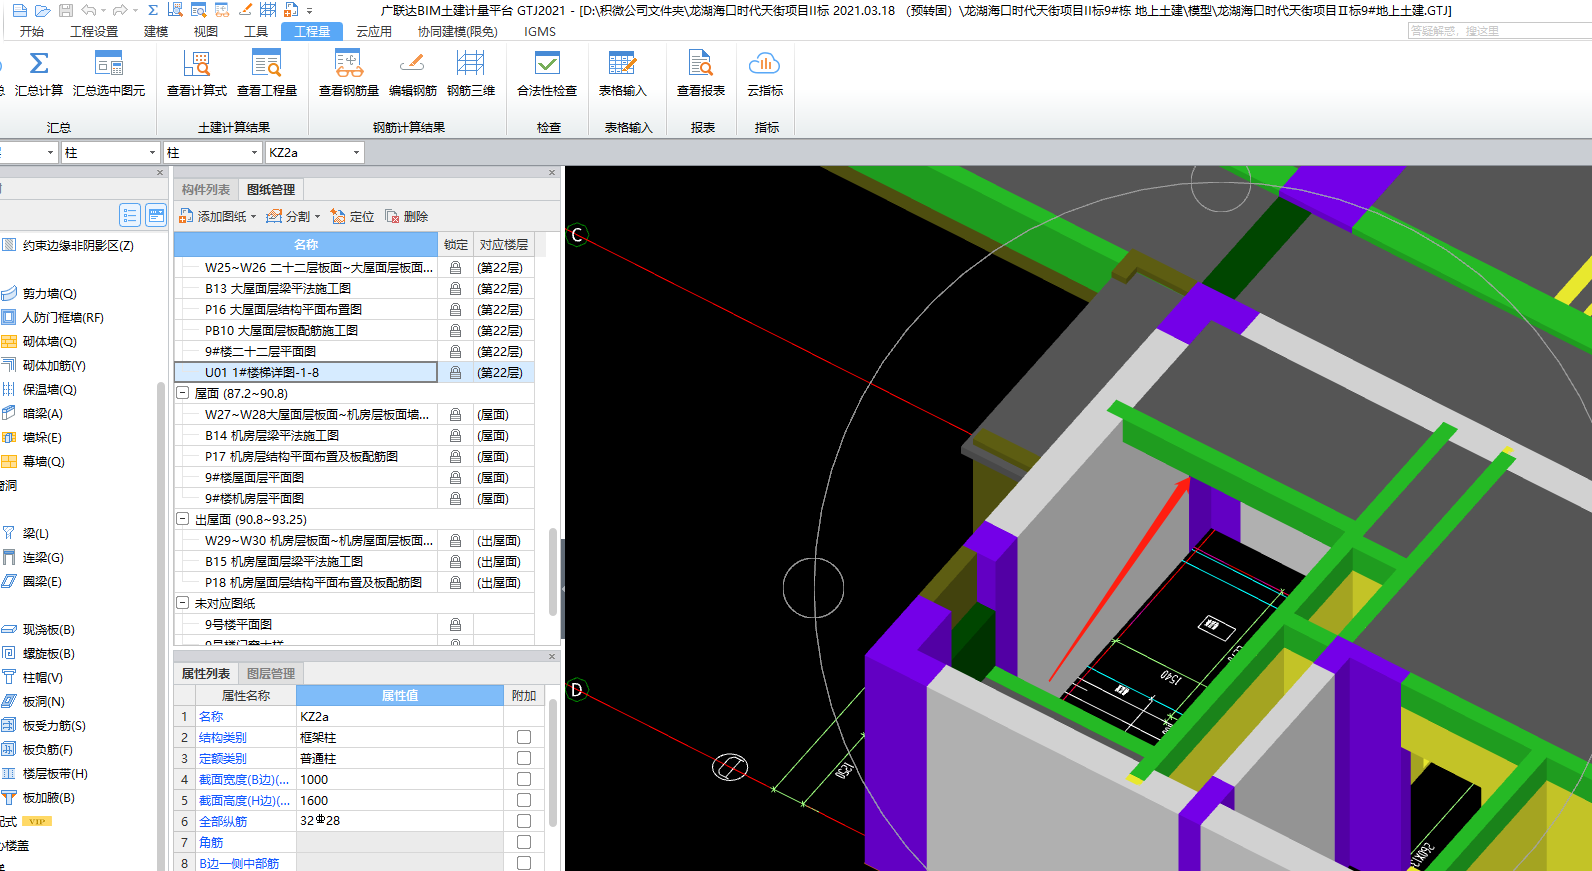Open 分割 dropdown arrow
Screen dimensions: 1592x871
[x=317, y=216]
